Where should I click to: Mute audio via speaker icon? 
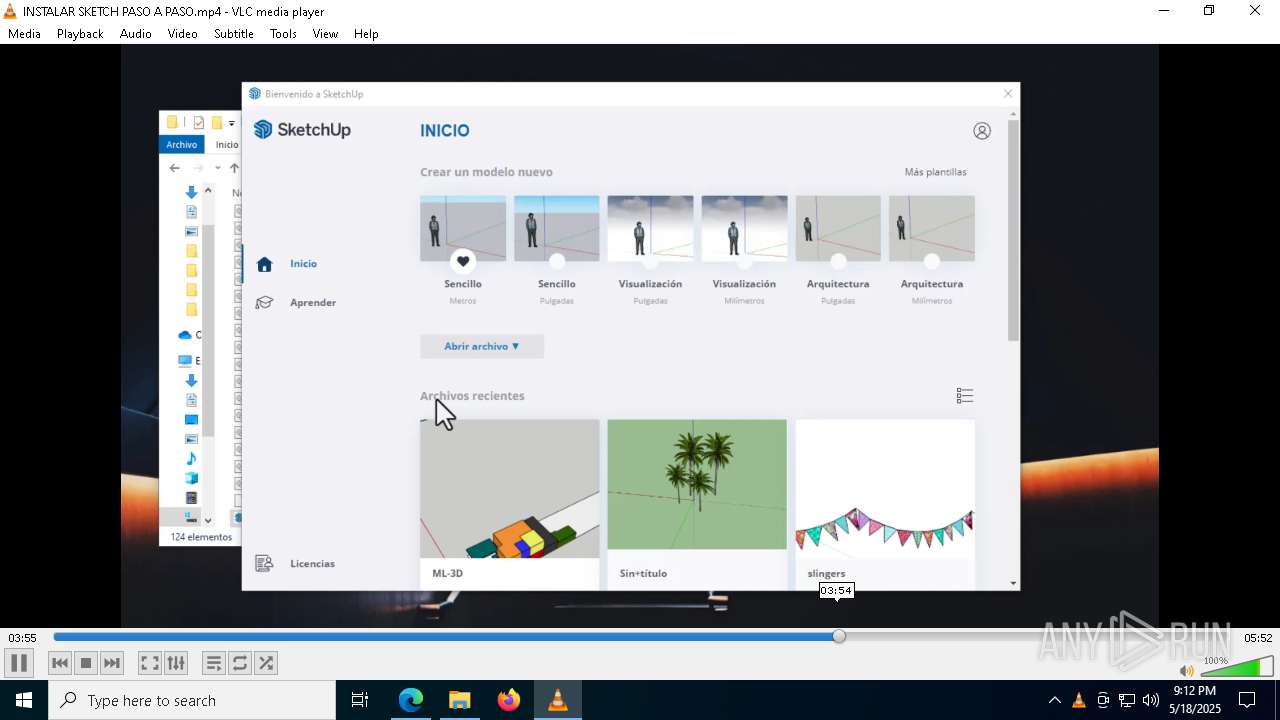pos(1186,670)
